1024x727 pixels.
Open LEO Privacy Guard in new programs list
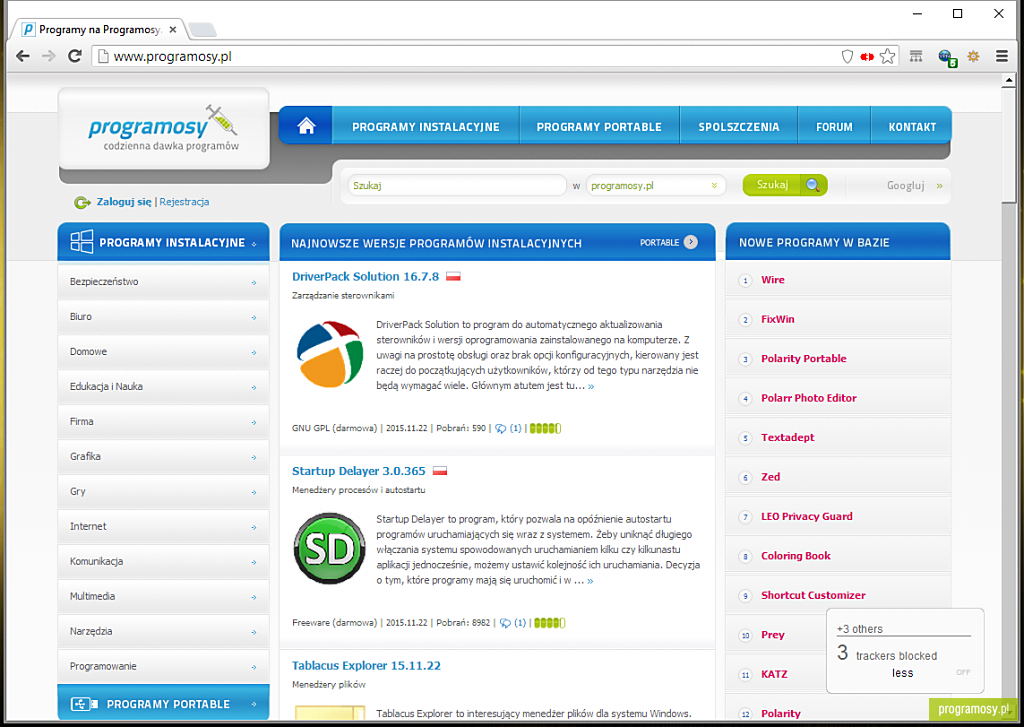(x=807, y=517)
